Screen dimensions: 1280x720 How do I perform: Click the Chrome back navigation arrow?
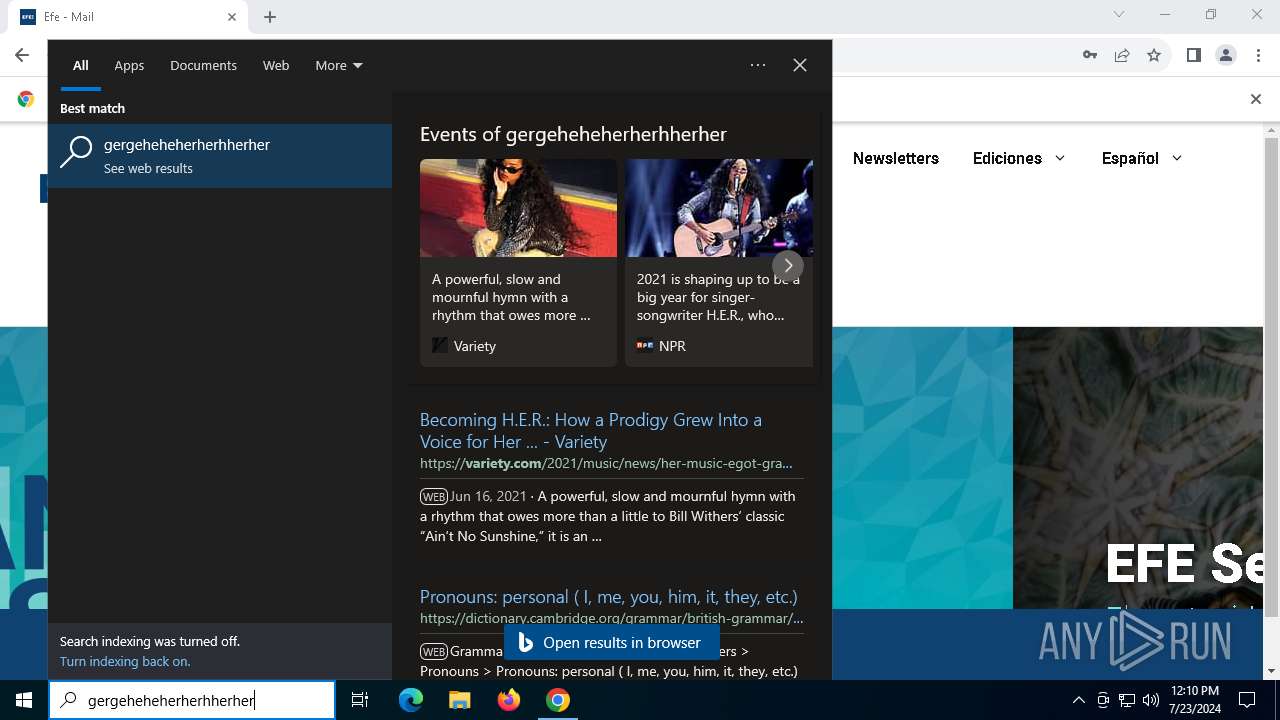point(22,55)
